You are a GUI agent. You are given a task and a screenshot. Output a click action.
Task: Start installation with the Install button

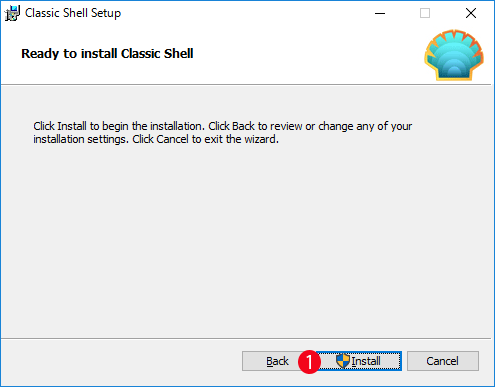(x=359, y=361)
